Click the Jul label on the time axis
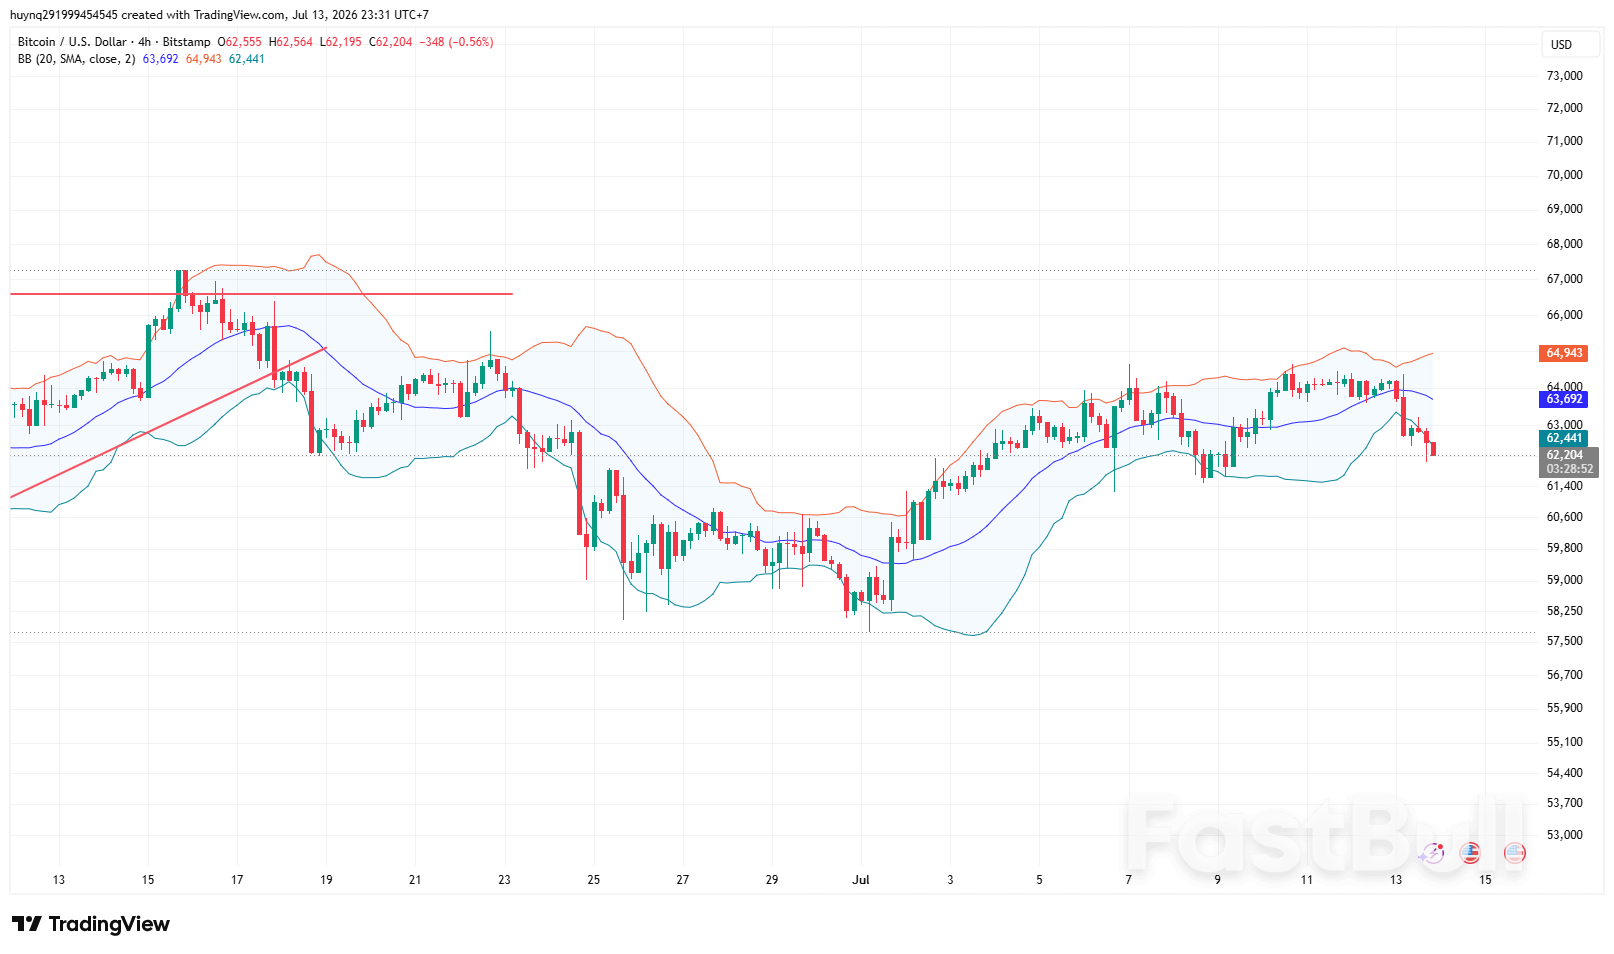This screenshot has width=1614, height=954. (860, 880)
